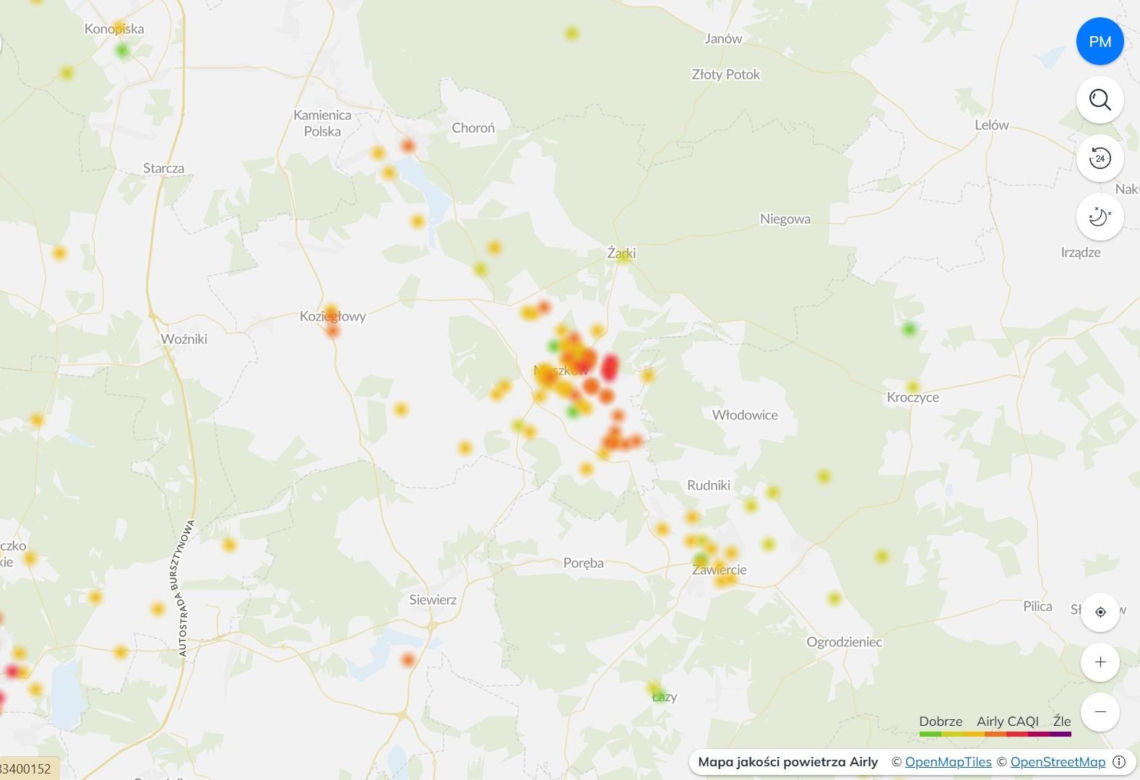Click the Poręba town label
This screenshot has height=780, width=1140.
pyautogui.click(x=583, y=563)
